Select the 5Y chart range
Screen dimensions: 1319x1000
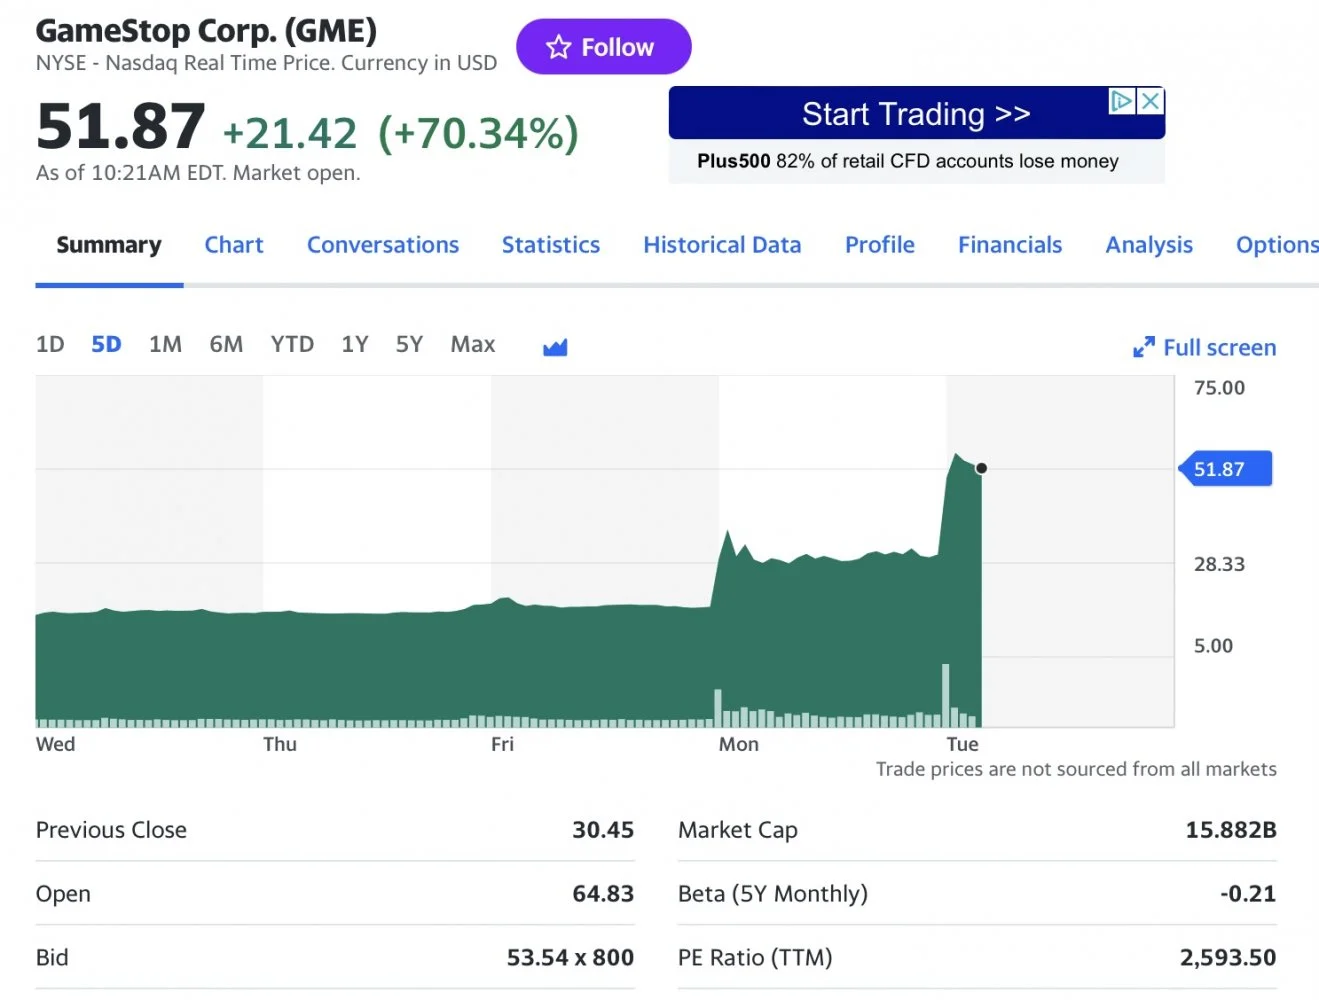click(x=409, y=345)
